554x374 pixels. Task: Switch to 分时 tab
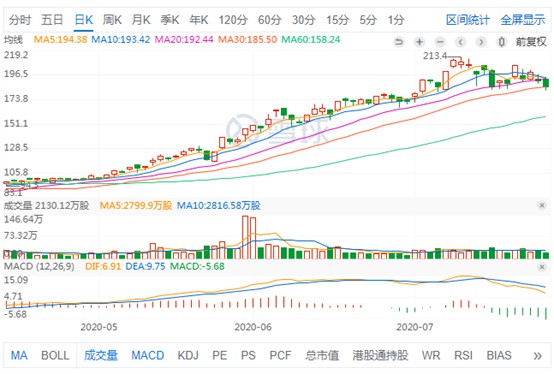[x=20, y=20]
